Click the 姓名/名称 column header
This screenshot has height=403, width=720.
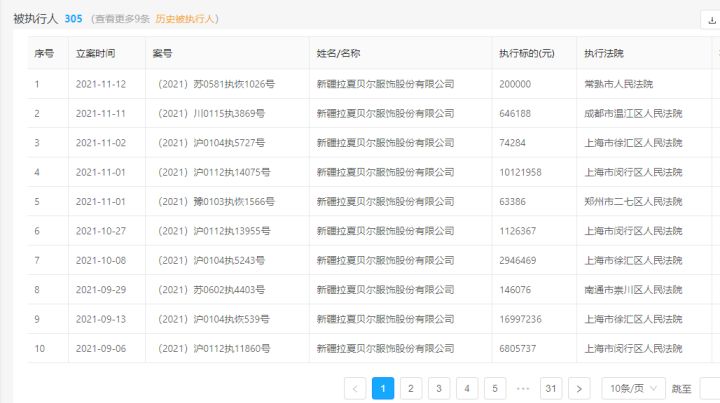(x=338, y=54)
